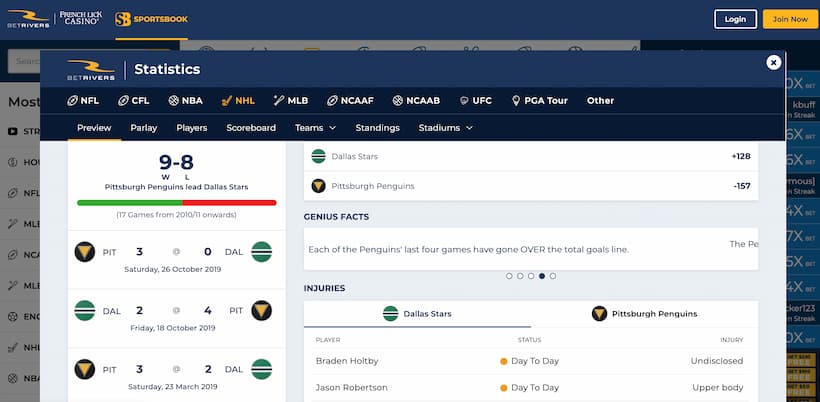This screenshot has height=402, width=820.
Task: Select the NFL football icon tab
Action: click(x=83, y=100)
